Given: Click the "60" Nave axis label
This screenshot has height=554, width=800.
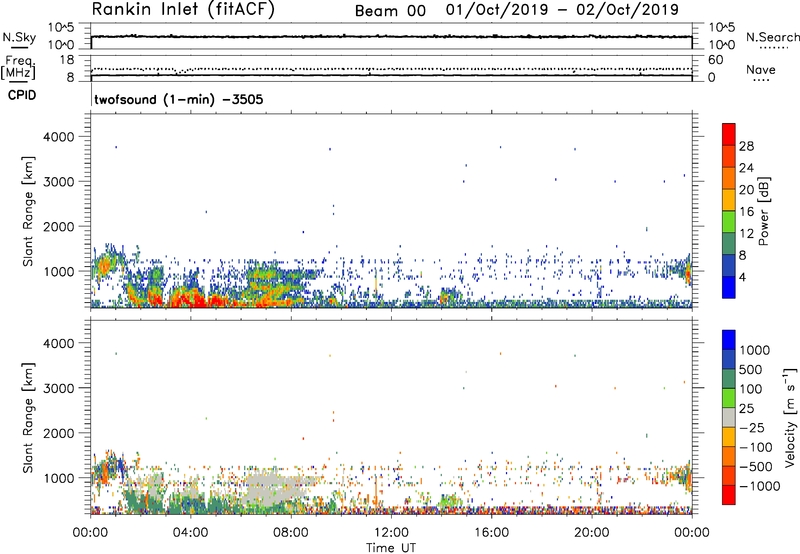Looking at the screenshot, I should coord(715,60).
